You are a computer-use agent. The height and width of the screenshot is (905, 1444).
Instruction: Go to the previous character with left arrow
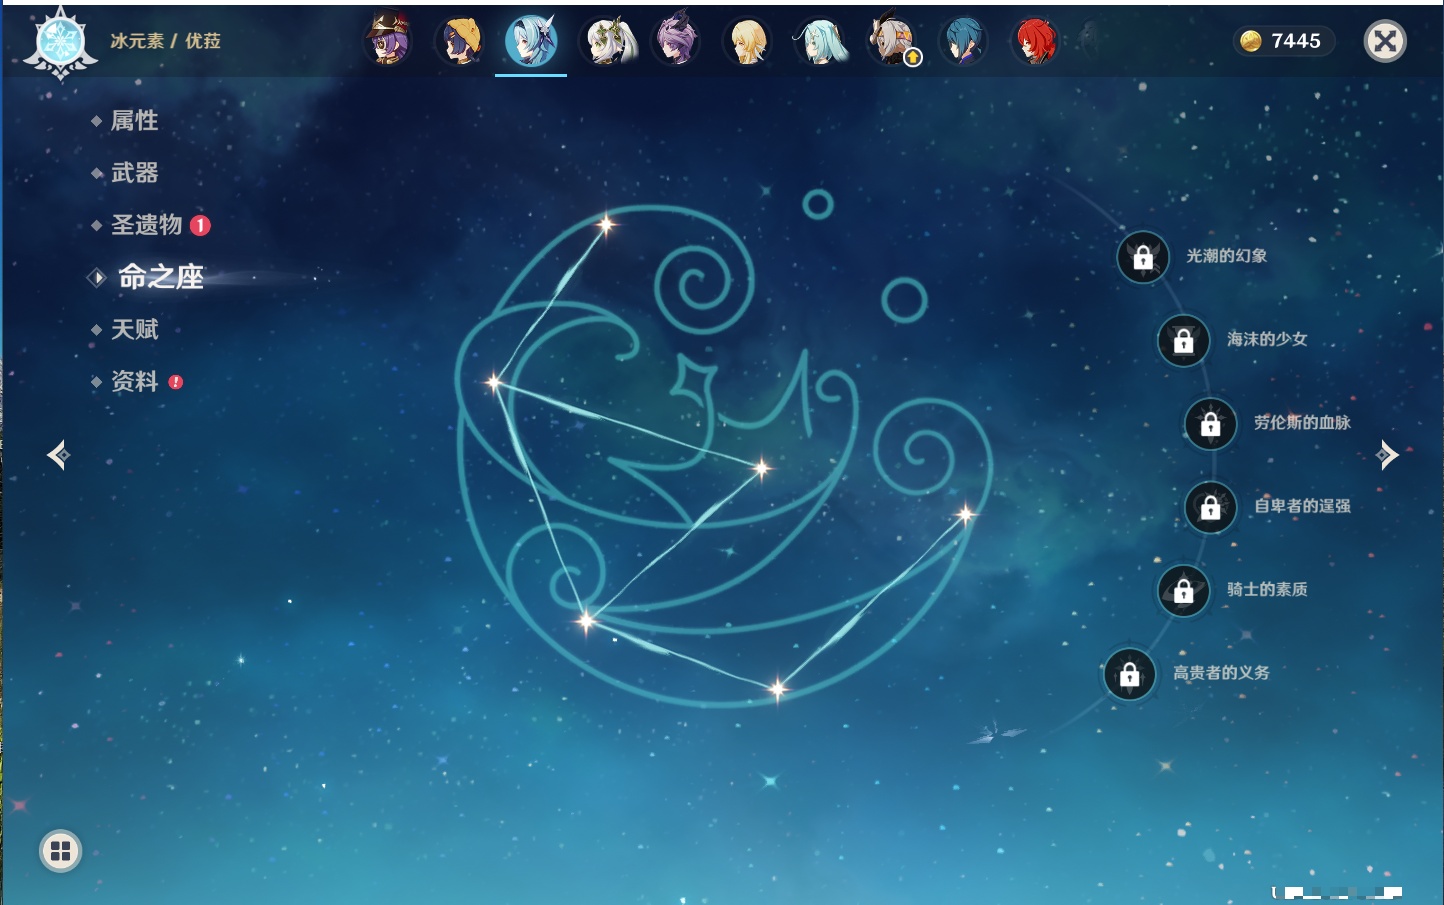[x=58, y=455]
